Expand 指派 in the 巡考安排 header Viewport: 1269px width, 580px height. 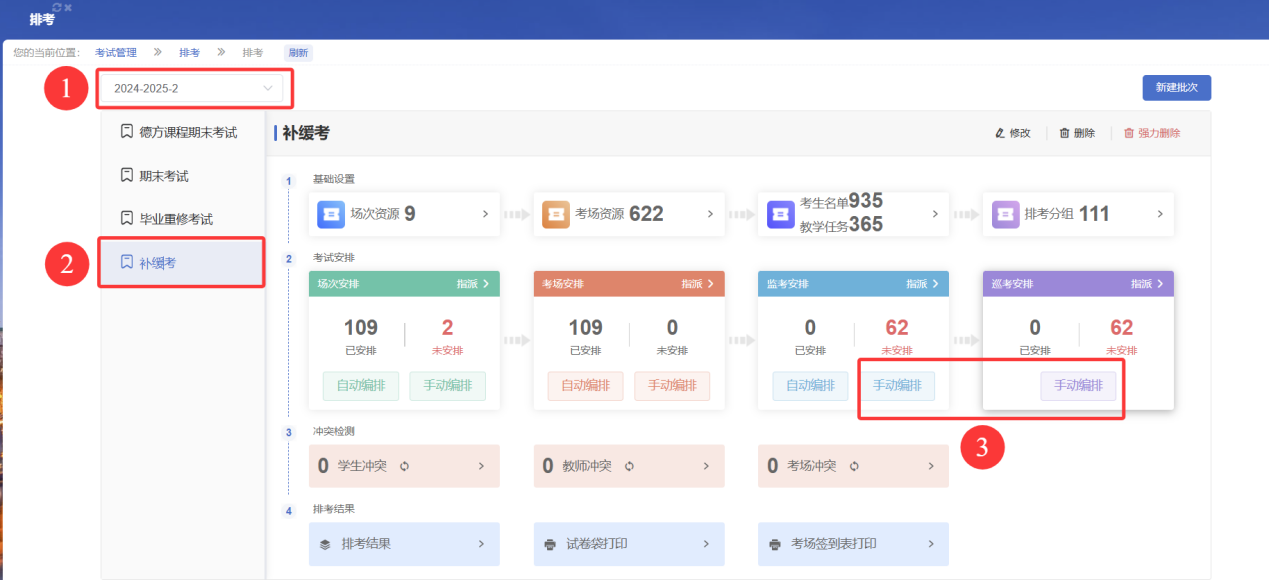(1146, 284)
